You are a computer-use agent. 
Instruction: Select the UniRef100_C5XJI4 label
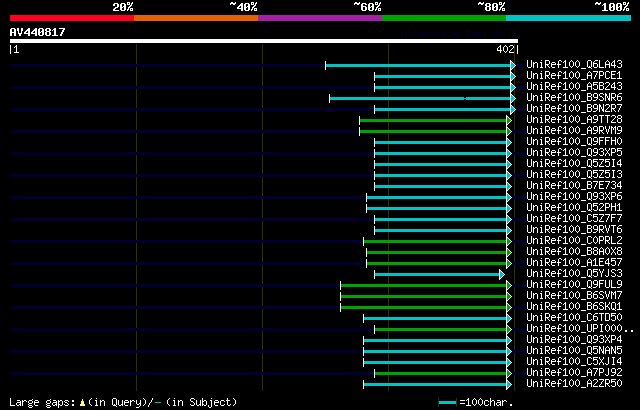pyautogui.click(x=574, y=362)
